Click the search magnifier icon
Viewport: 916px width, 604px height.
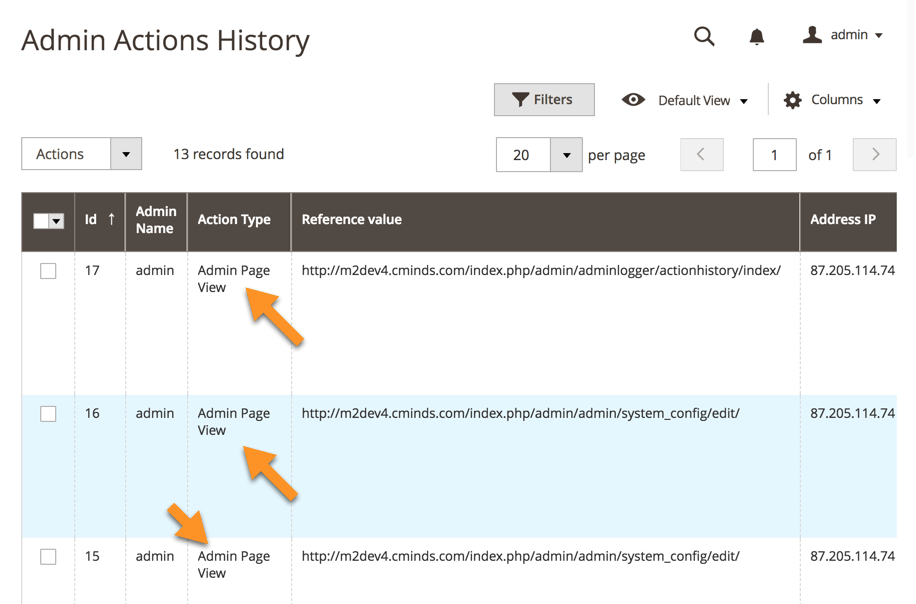click(704, 36)
